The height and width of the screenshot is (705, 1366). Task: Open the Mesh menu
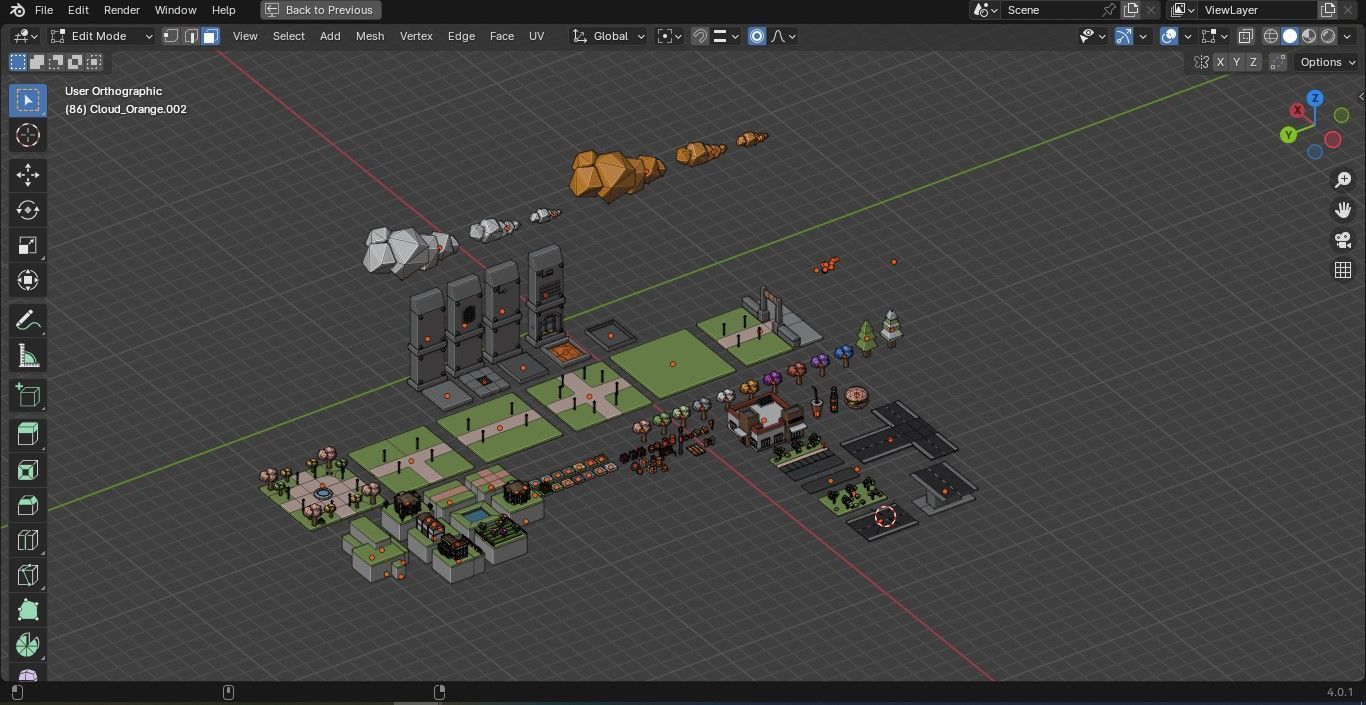tap(370, 36)
